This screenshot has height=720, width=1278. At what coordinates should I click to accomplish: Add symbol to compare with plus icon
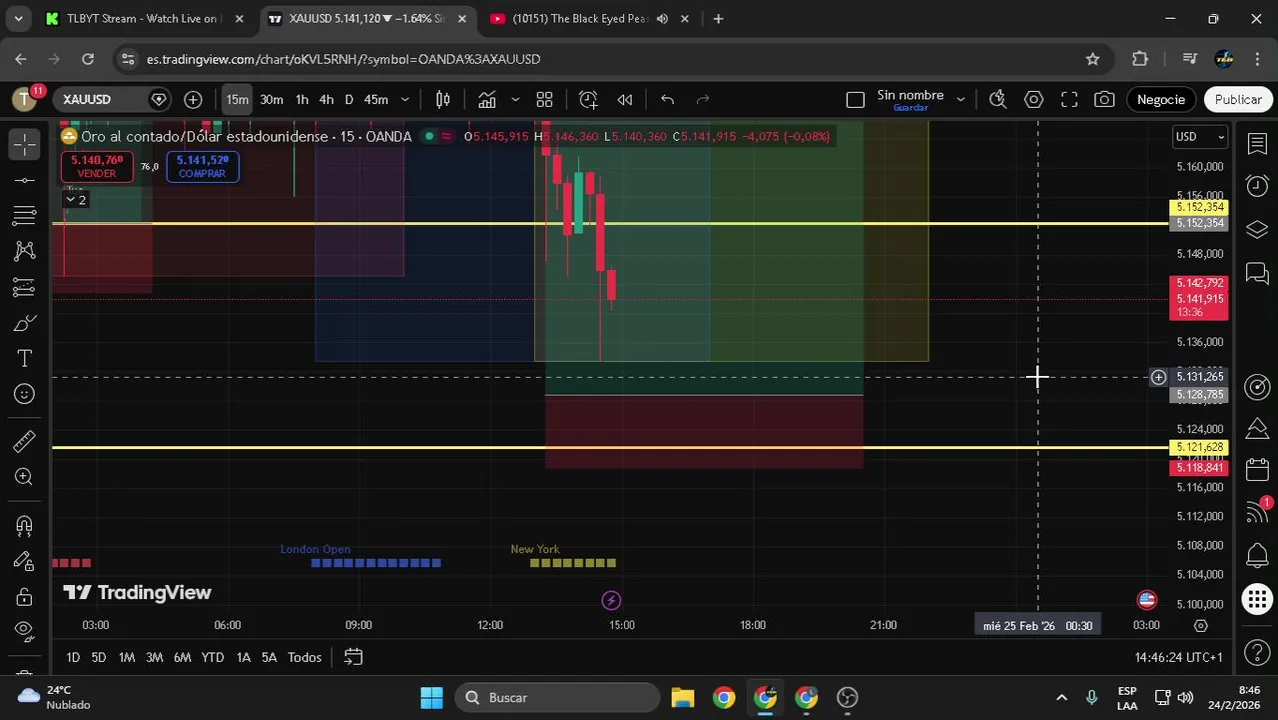tap(193, 99)
